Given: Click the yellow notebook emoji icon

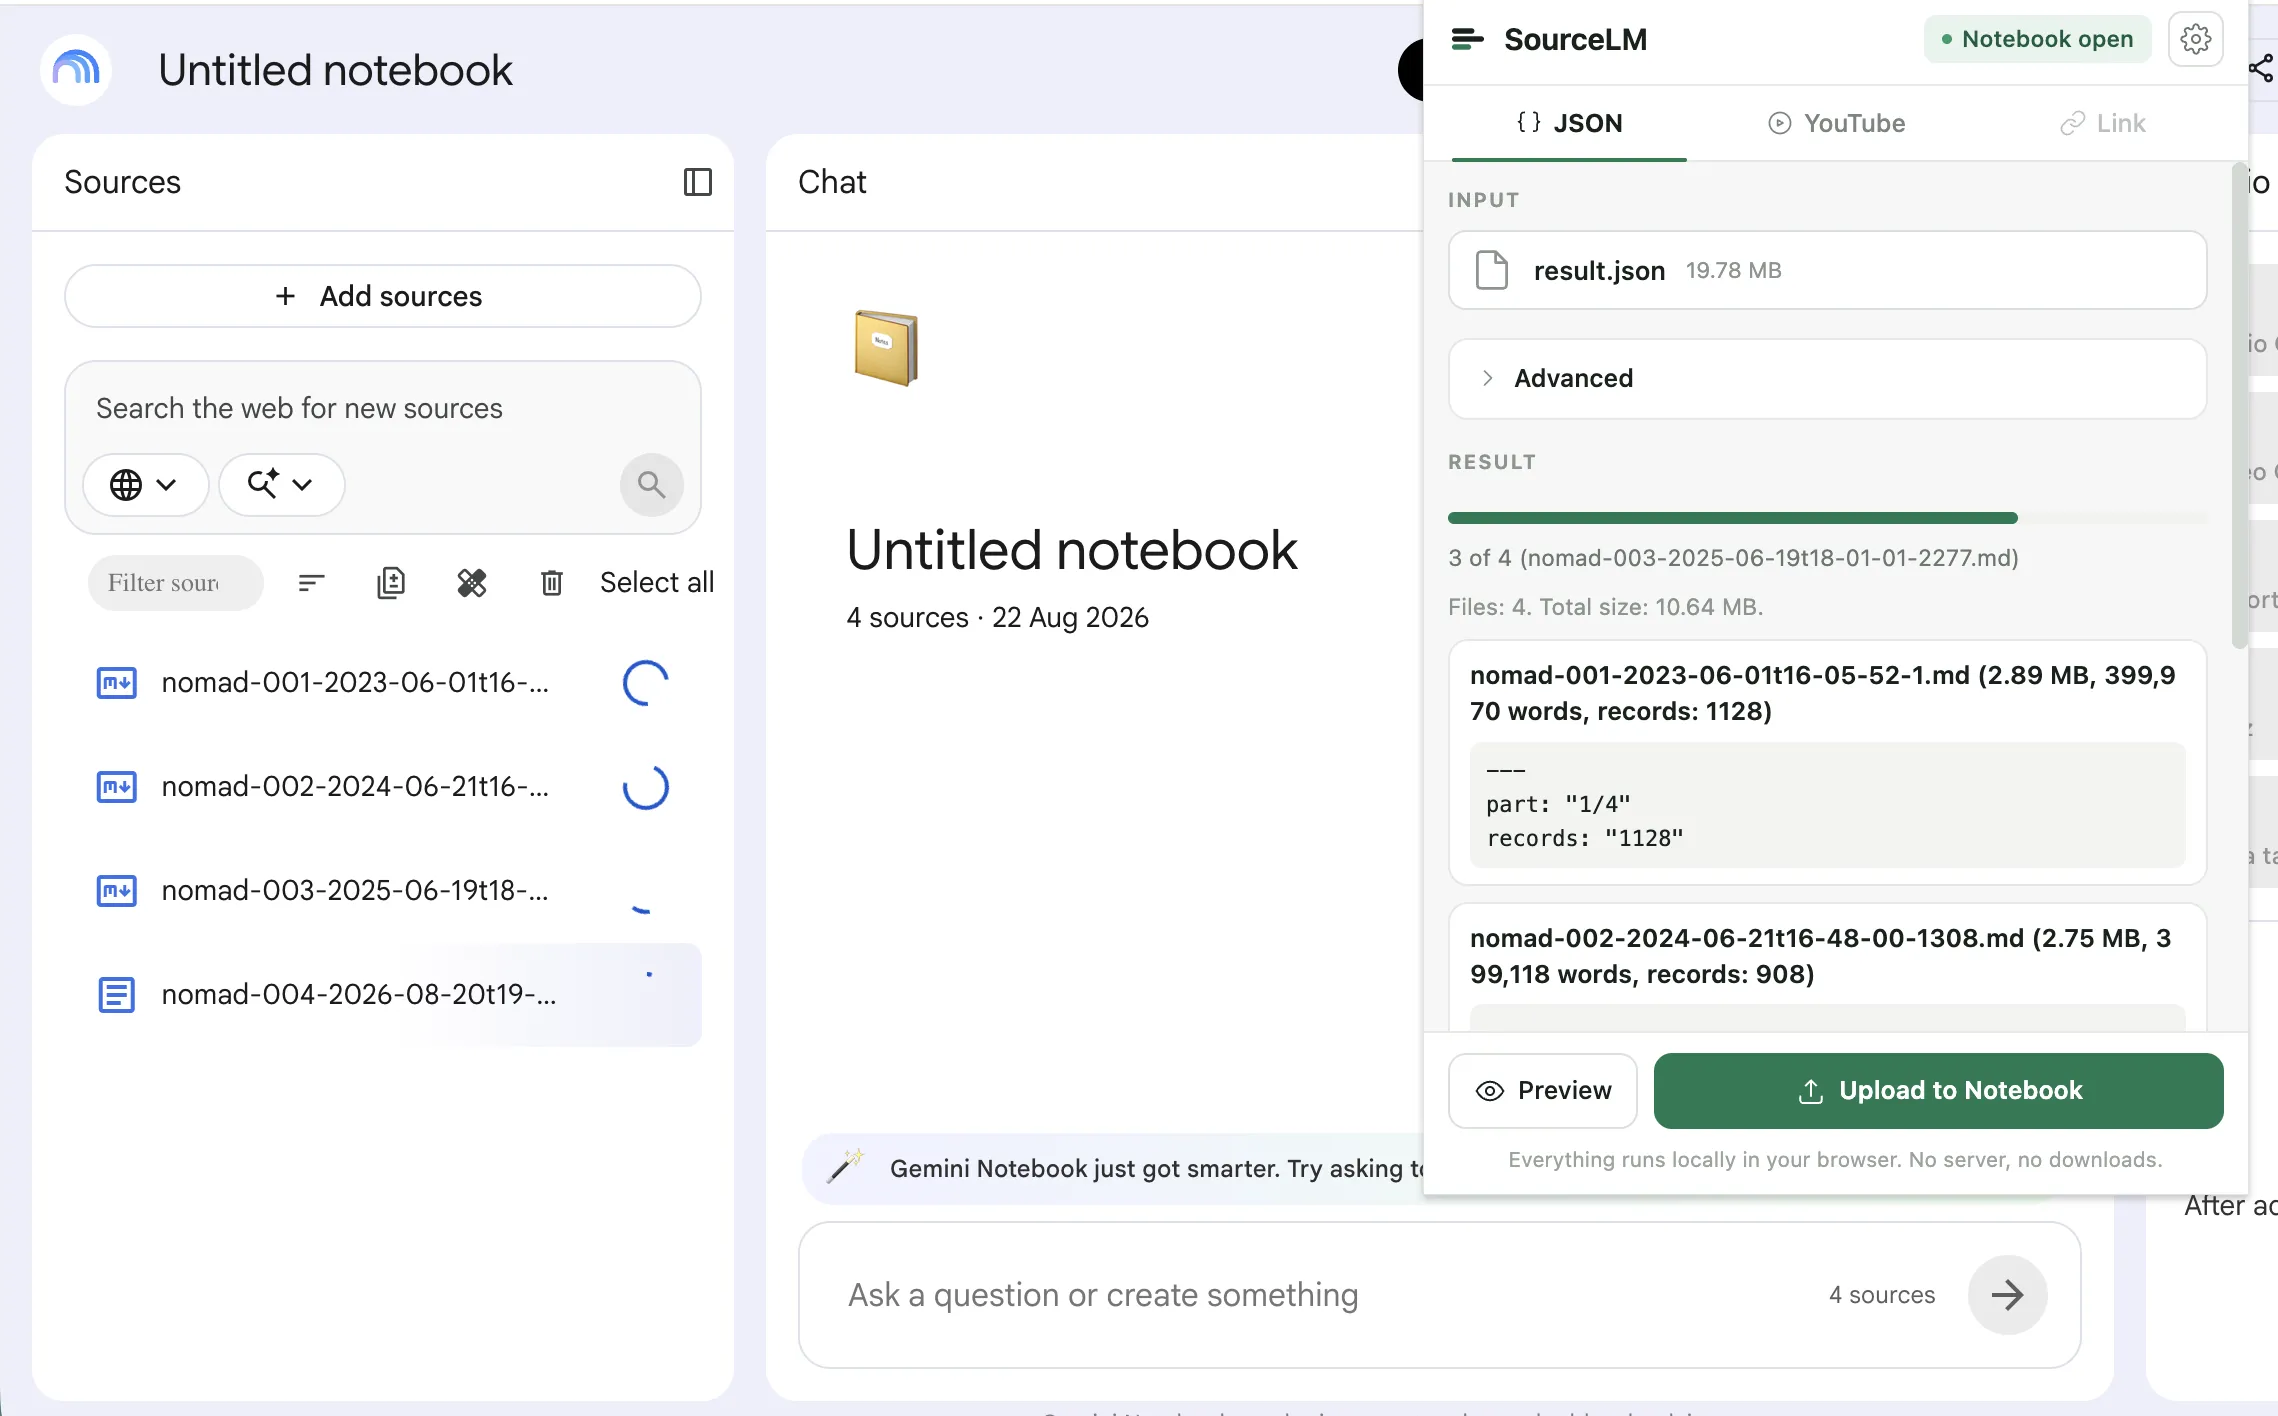Looking at the screenshot, I should pyautogui.click(x=886, y=348).
